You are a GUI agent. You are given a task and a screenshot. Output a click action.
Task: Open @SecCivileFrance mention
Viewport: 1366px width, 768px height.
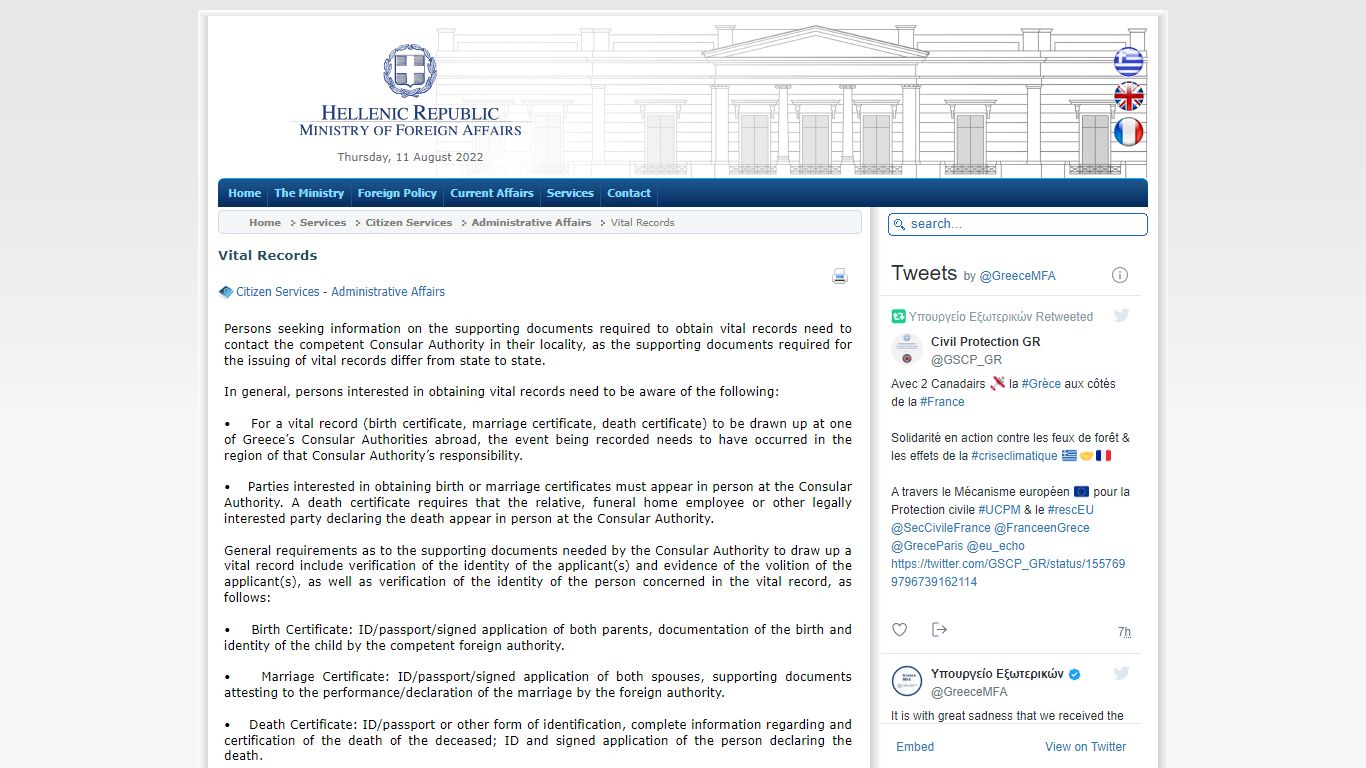(x=940, y=528)
